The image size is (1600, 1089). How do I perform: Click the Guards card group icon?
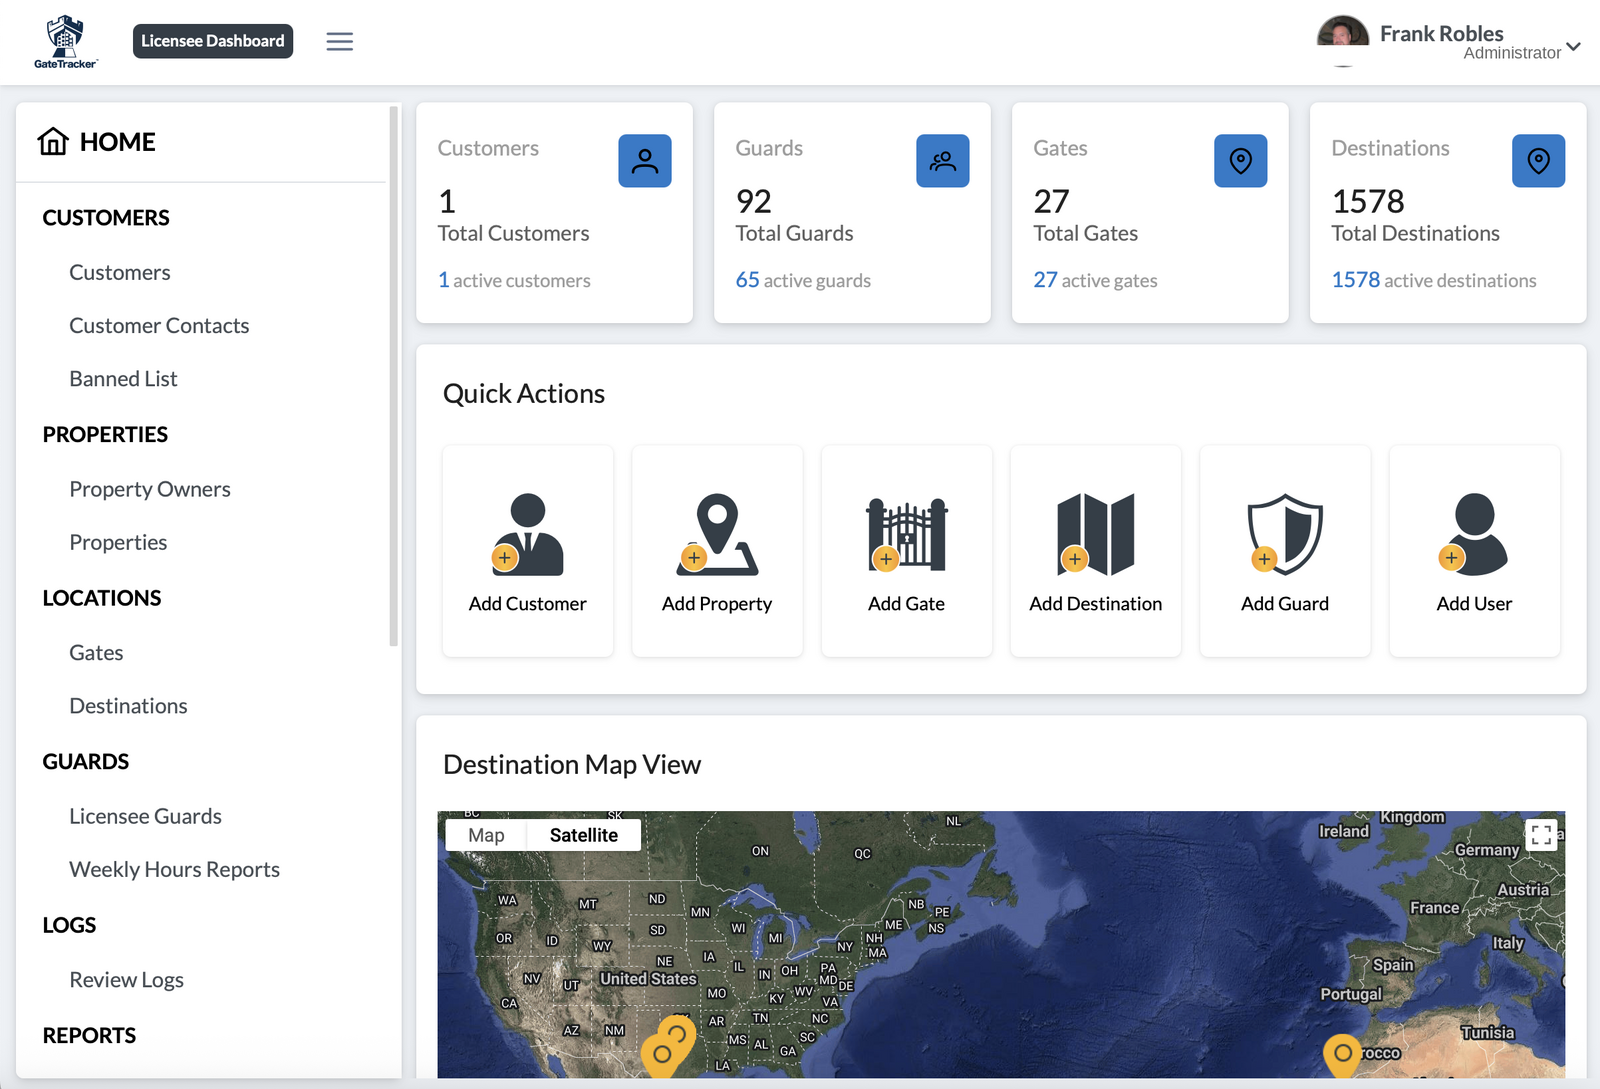click(x=943, y=161)
